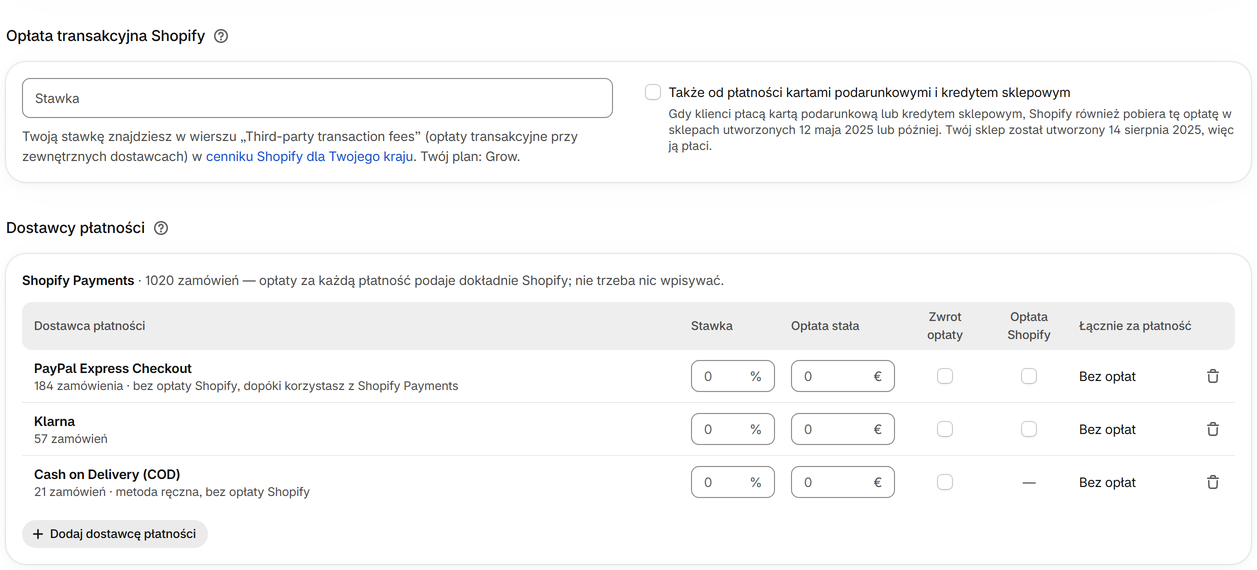Viewport: 1257px width, 570px height.
Task: Tick Zwrot opłaty for Klarna
Action: [945, 429]
